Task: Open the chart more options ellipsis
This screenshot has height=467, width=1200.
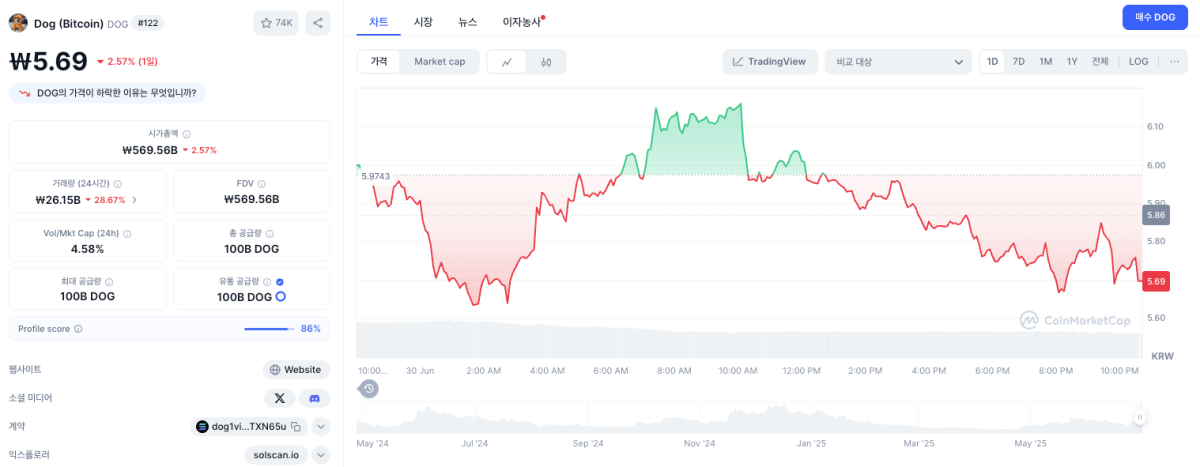Action: 1174,61
